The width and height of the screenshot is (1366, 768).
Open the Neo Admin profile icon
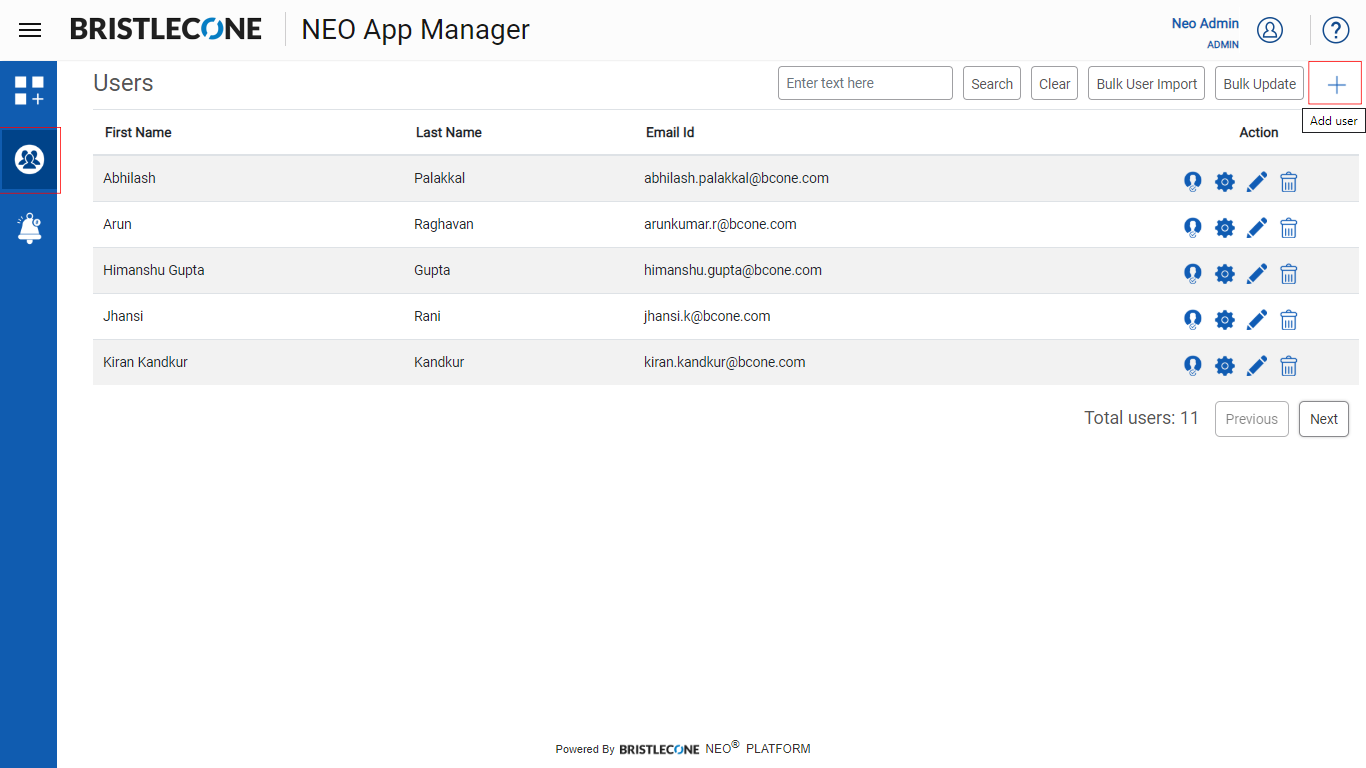coord(1270,30)
